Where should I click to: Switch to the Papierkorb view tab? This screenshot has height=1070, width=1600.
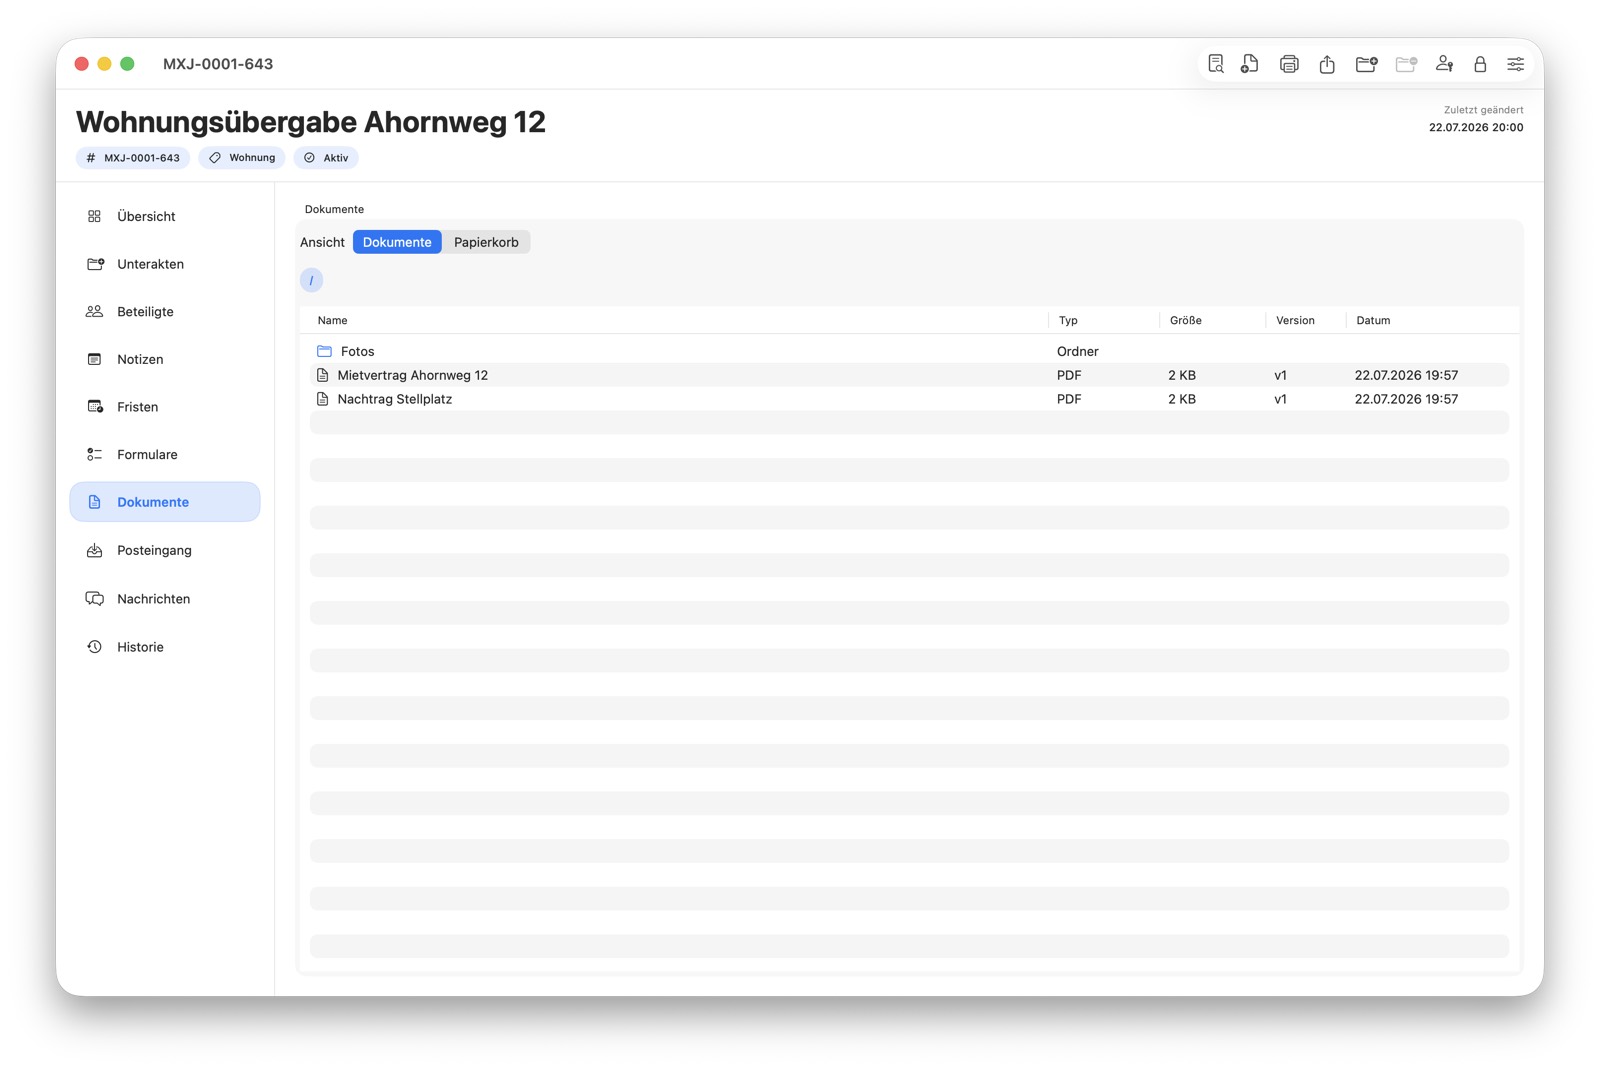[486, 242]
